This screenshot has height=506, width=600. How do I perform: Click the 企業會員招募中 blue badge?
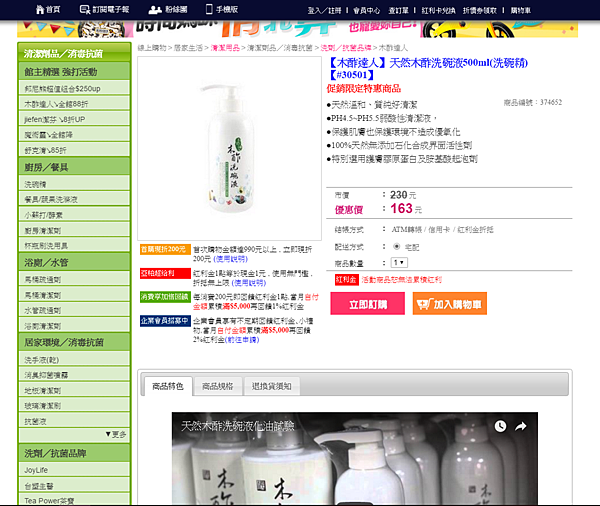pos(165,321)
